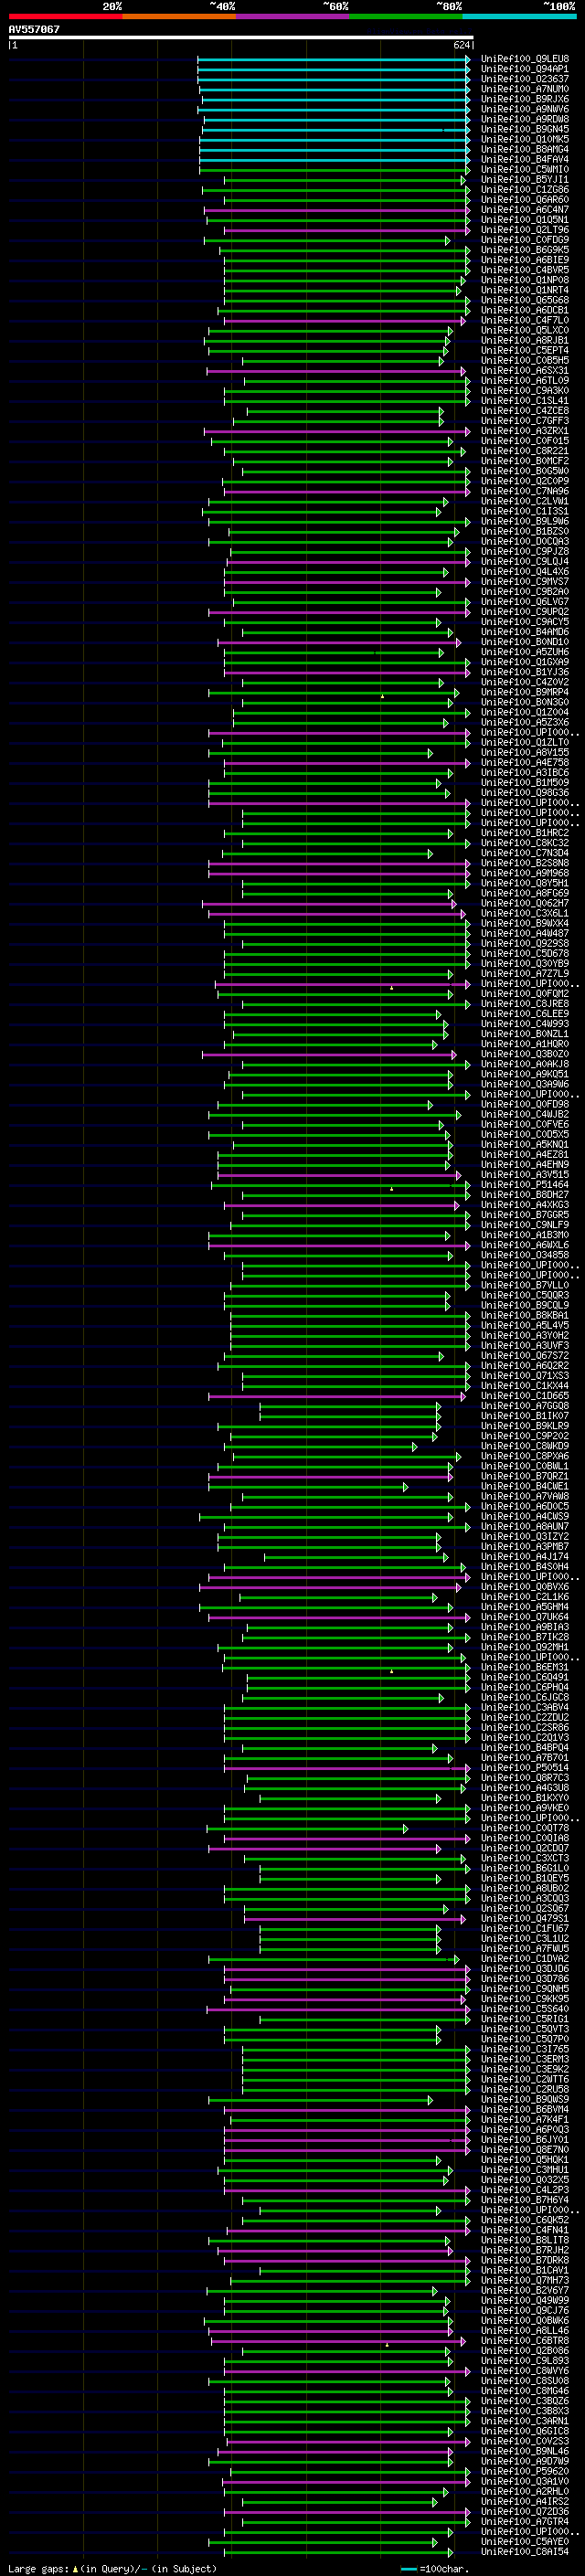
Task: Select label UniRef100_A1HQR0
Action: click(x=525, y=1044)
